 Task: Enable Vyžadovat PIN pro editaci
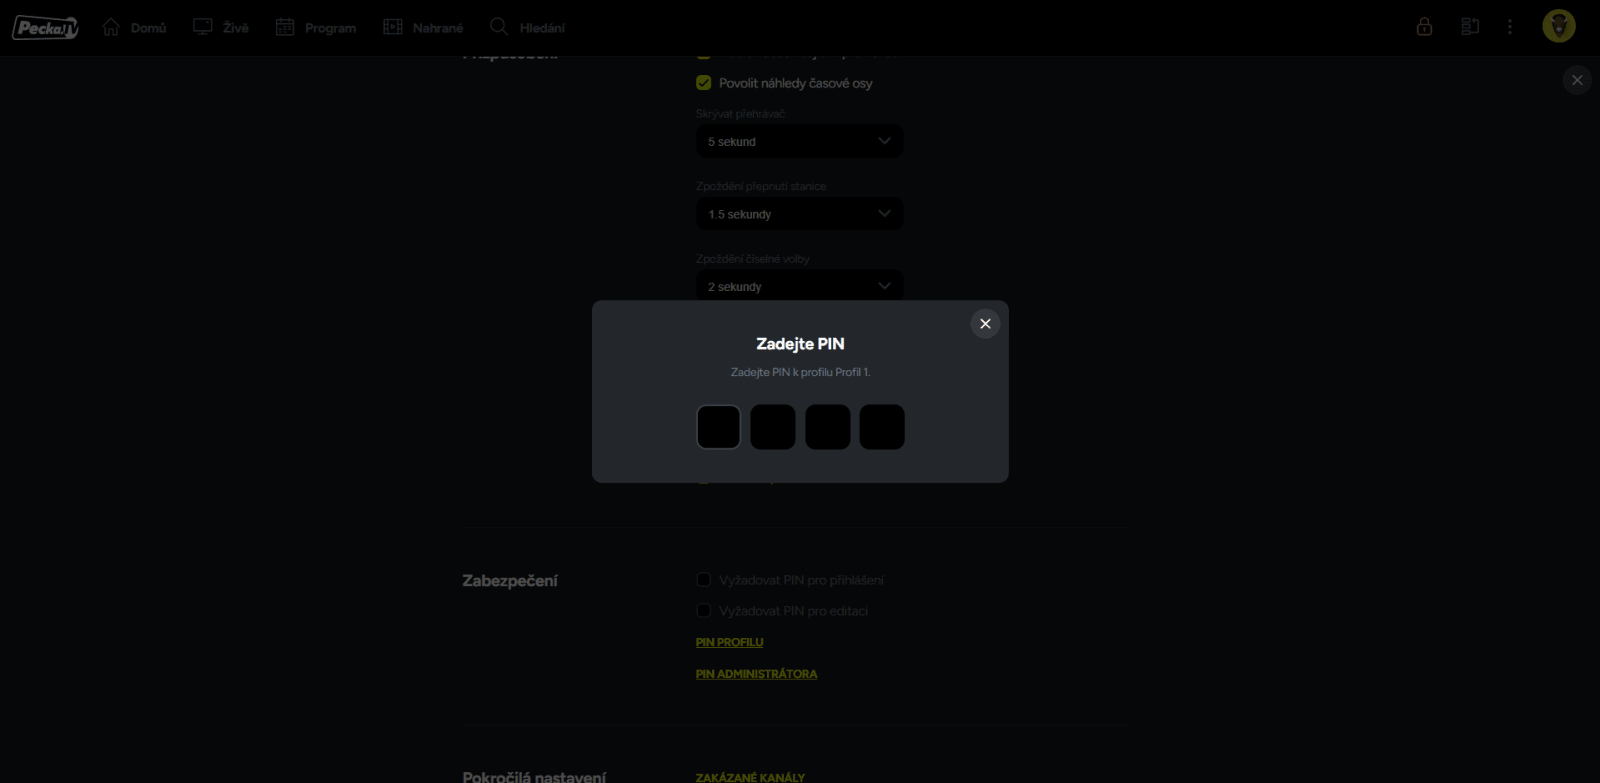pos(704,611)
